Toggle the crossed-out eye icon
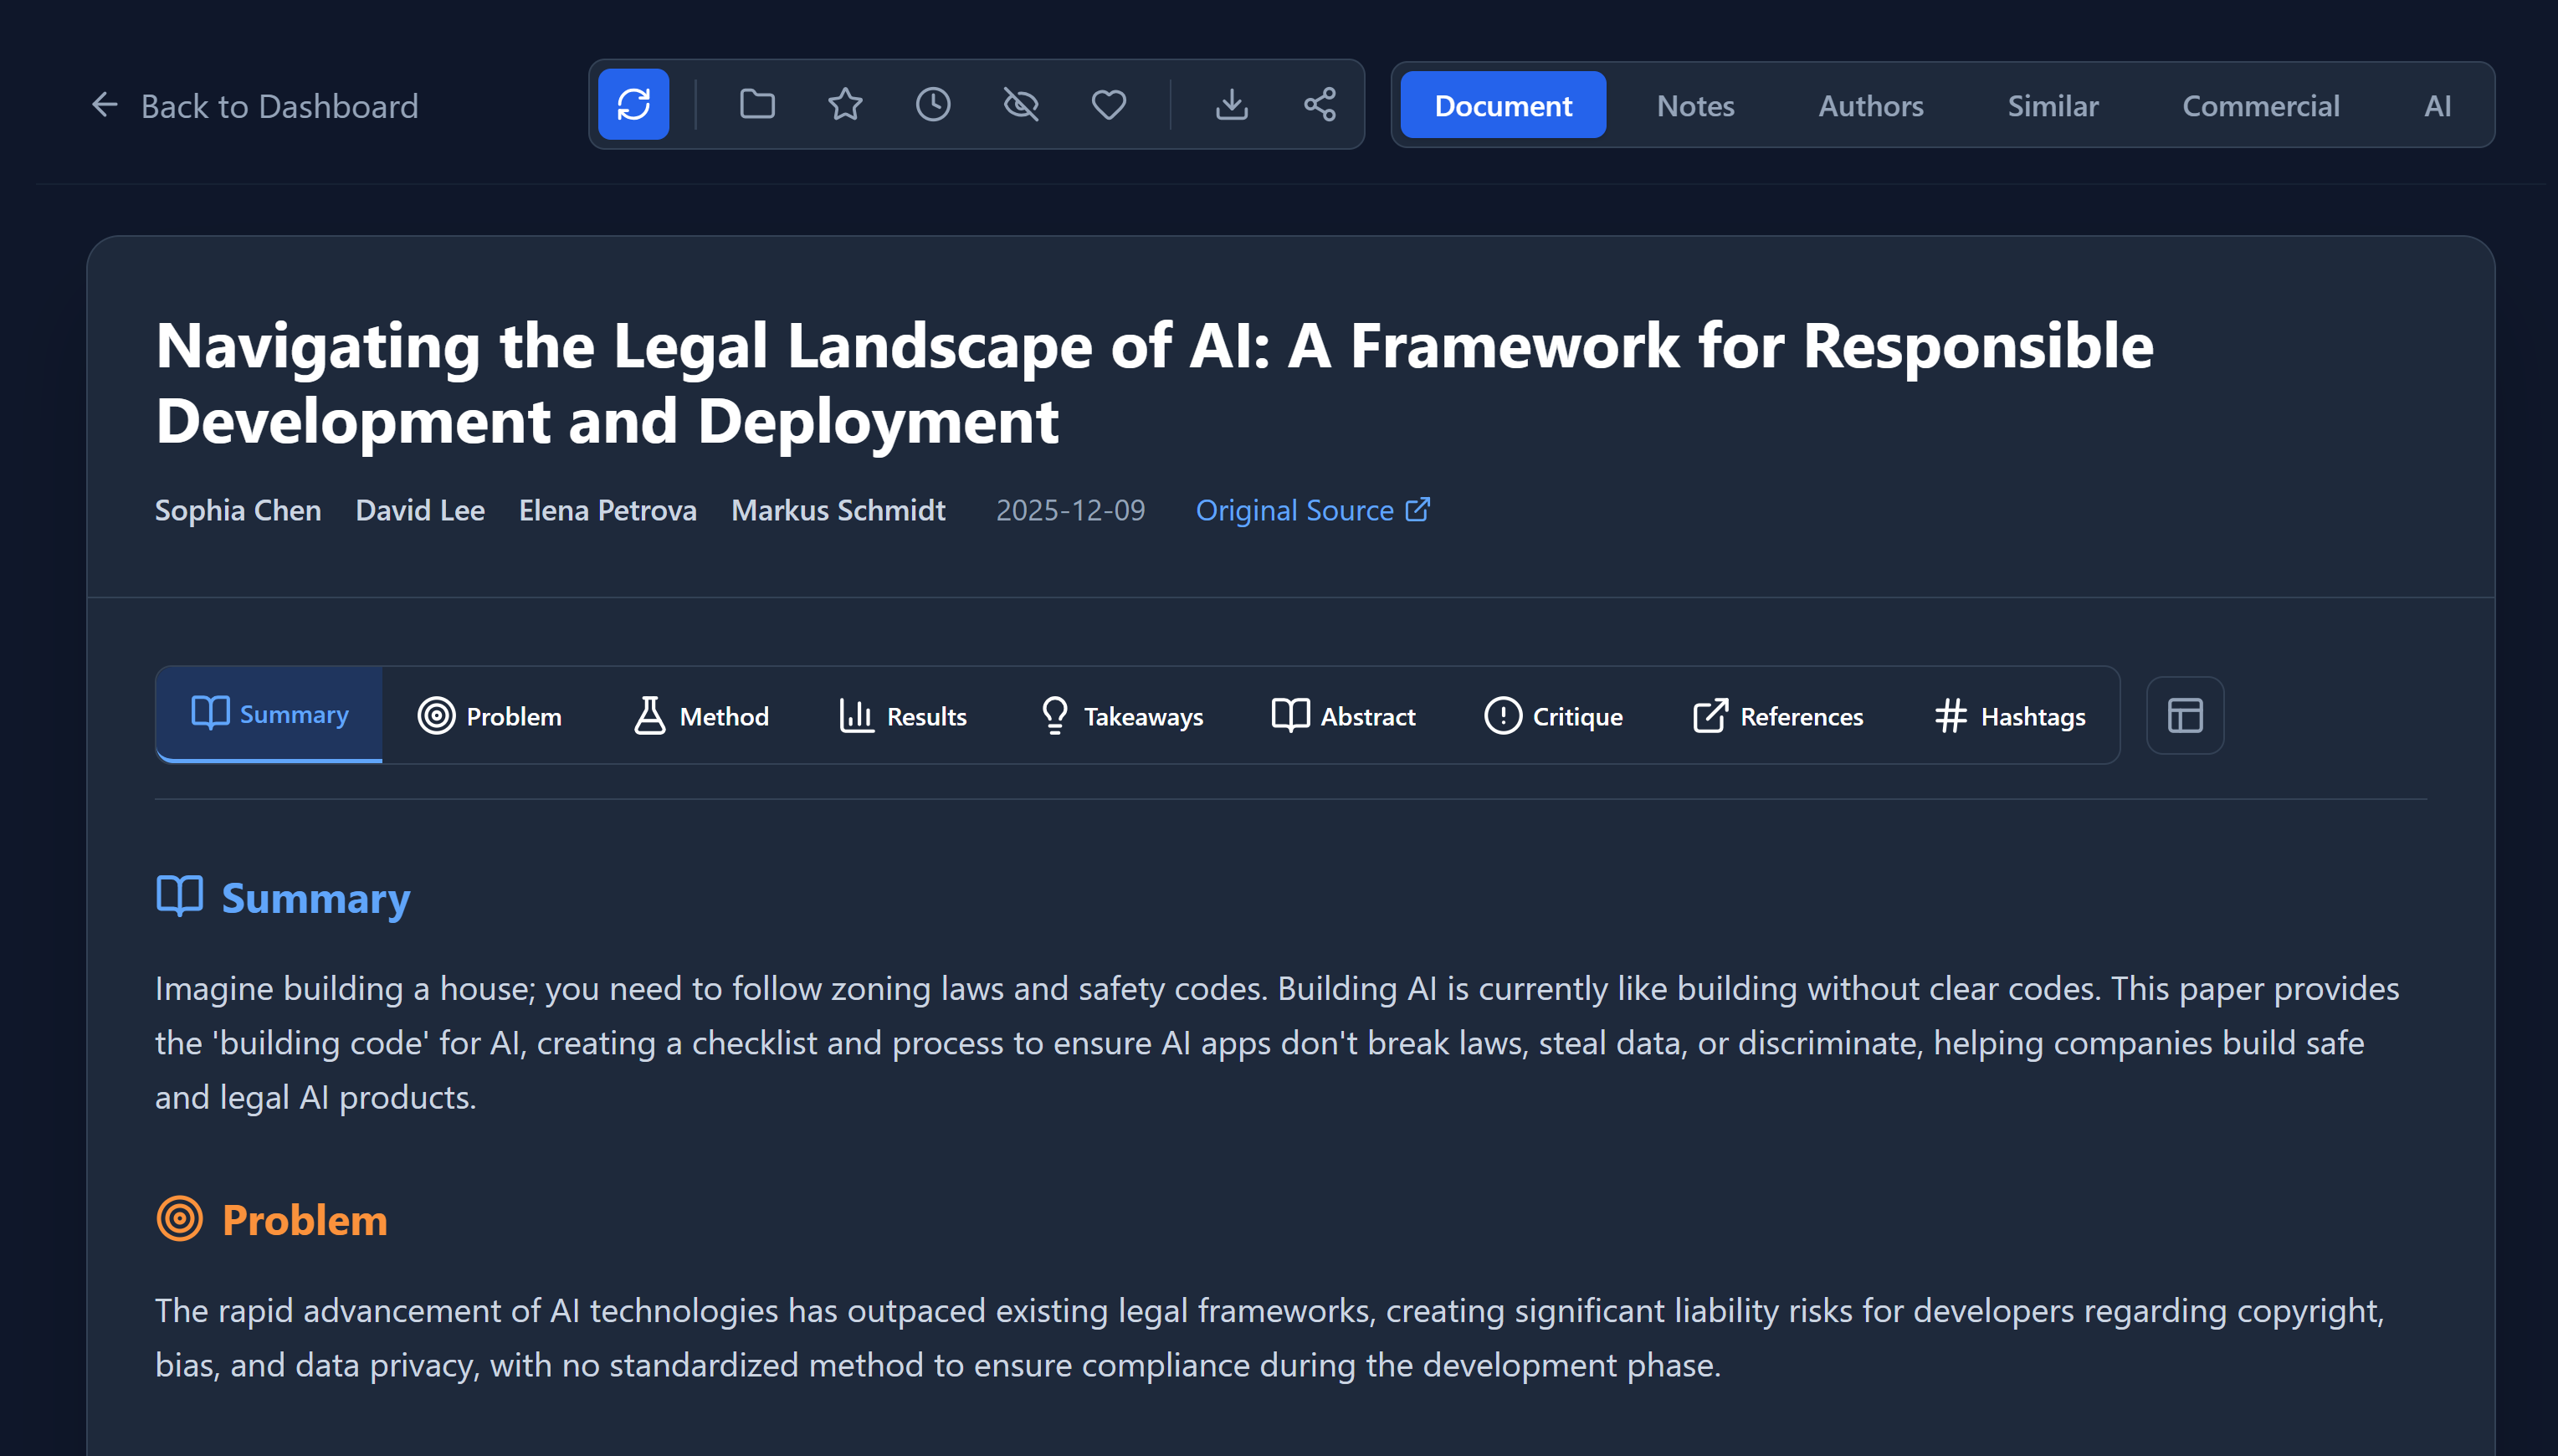 [x=1021, y=104]
